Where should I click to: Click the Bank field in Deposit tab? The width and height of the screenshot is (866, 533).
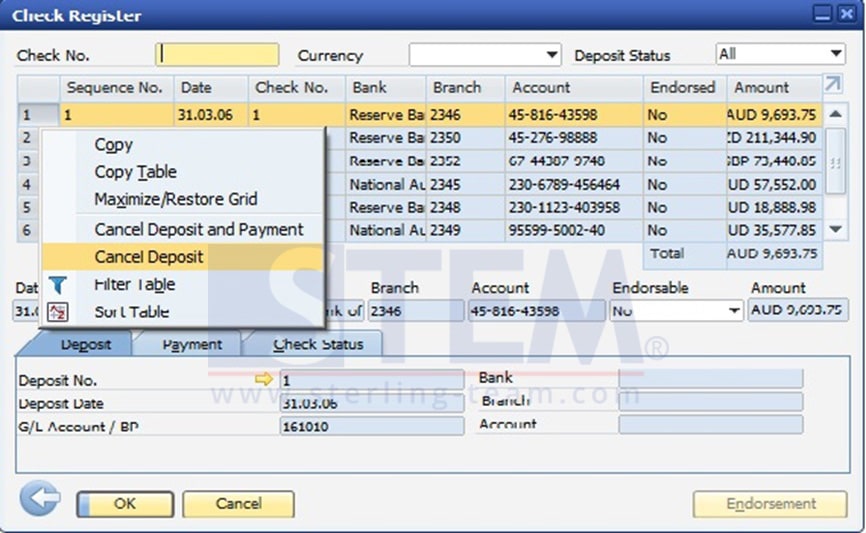(711, 378)
